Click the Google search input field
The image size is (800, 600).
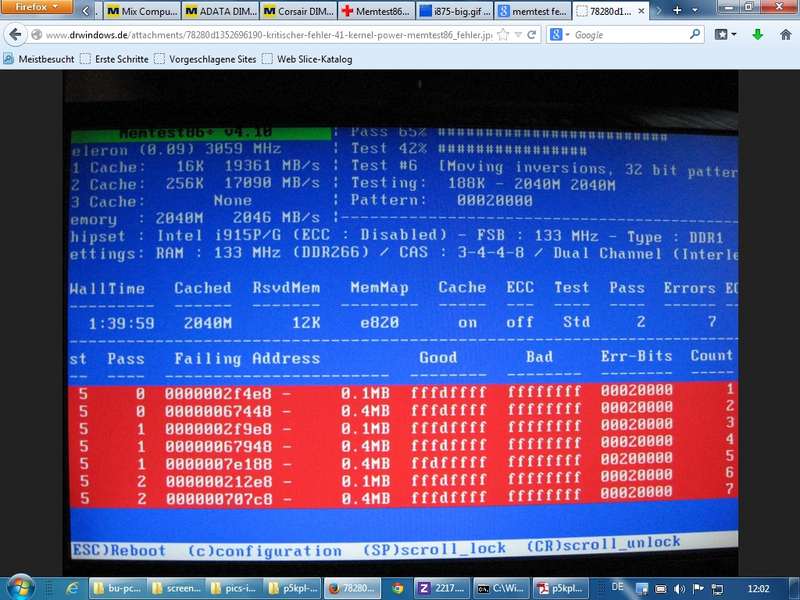[630, 35]
